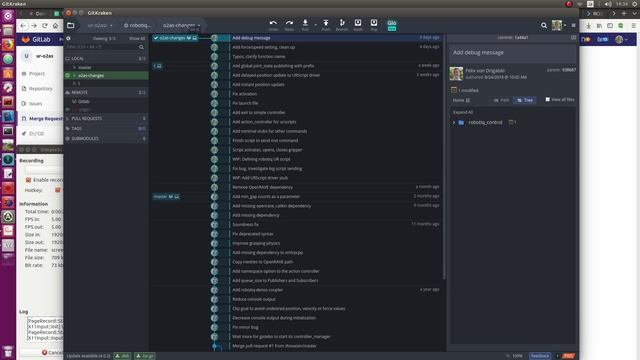
Task: Click the browser downloads icon
Action: pos(589,25)
